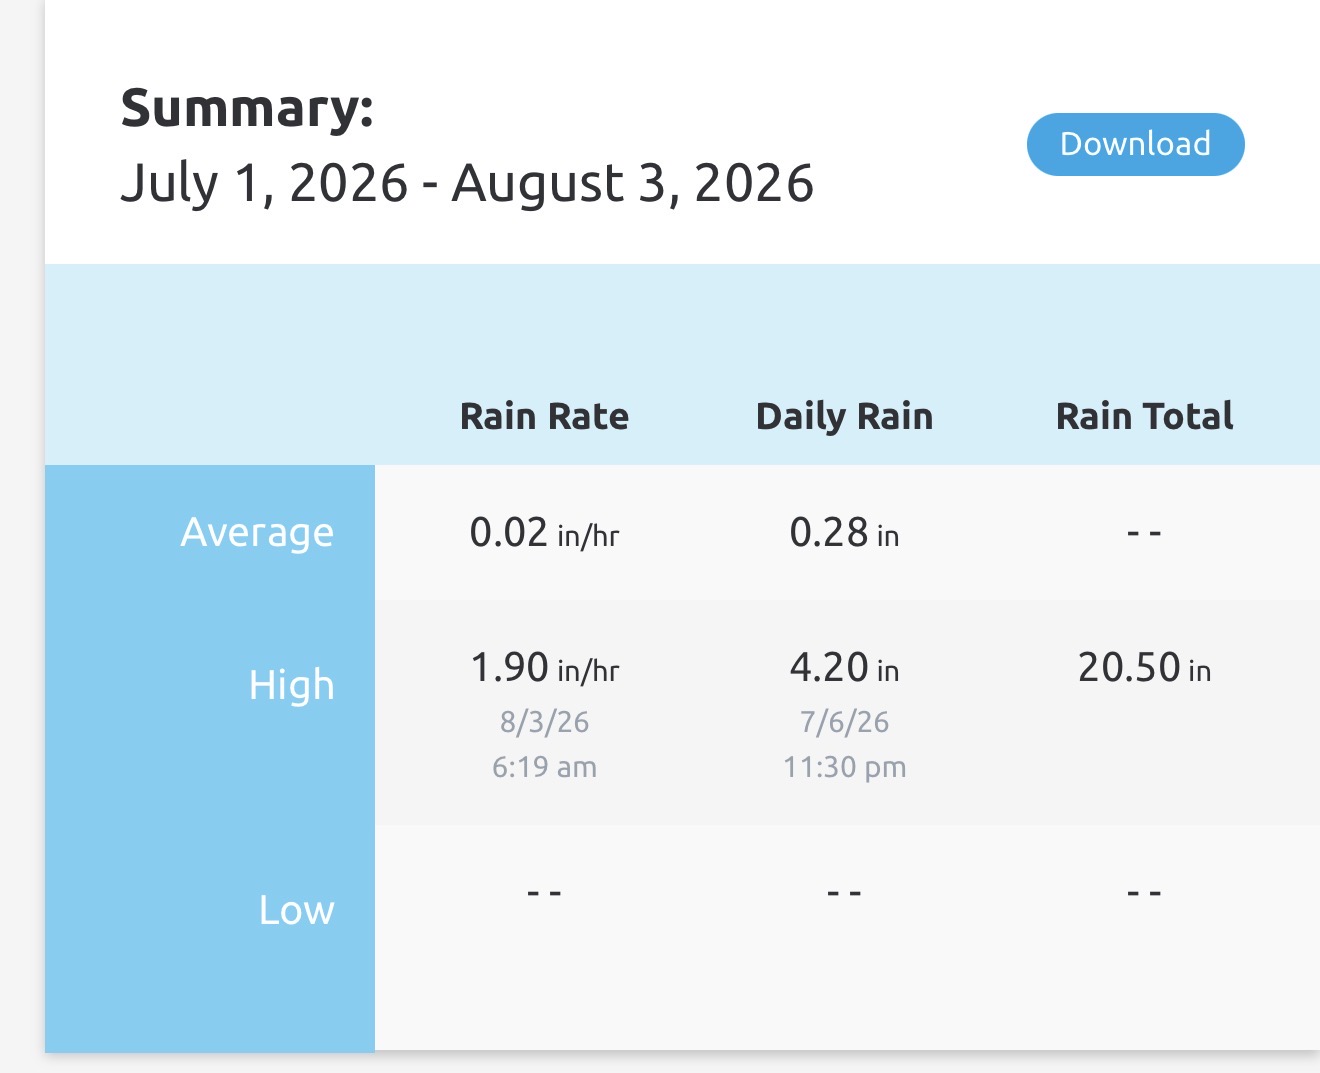The width and height of the screenshot is (1320, 1073).
Task: Select the Rain Rate column header
Action: click(x=544, y=416)
